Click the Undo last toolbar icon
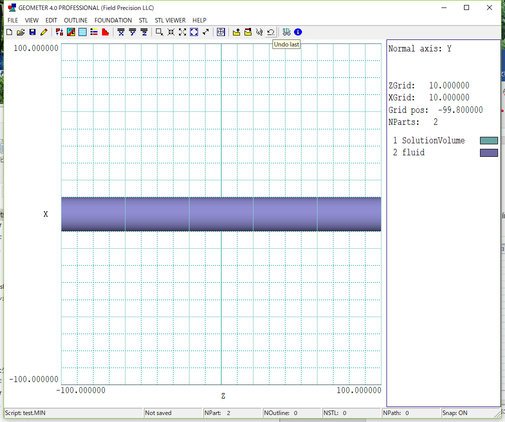Viewport: 505px width, 422px height. tap(271, 32)
